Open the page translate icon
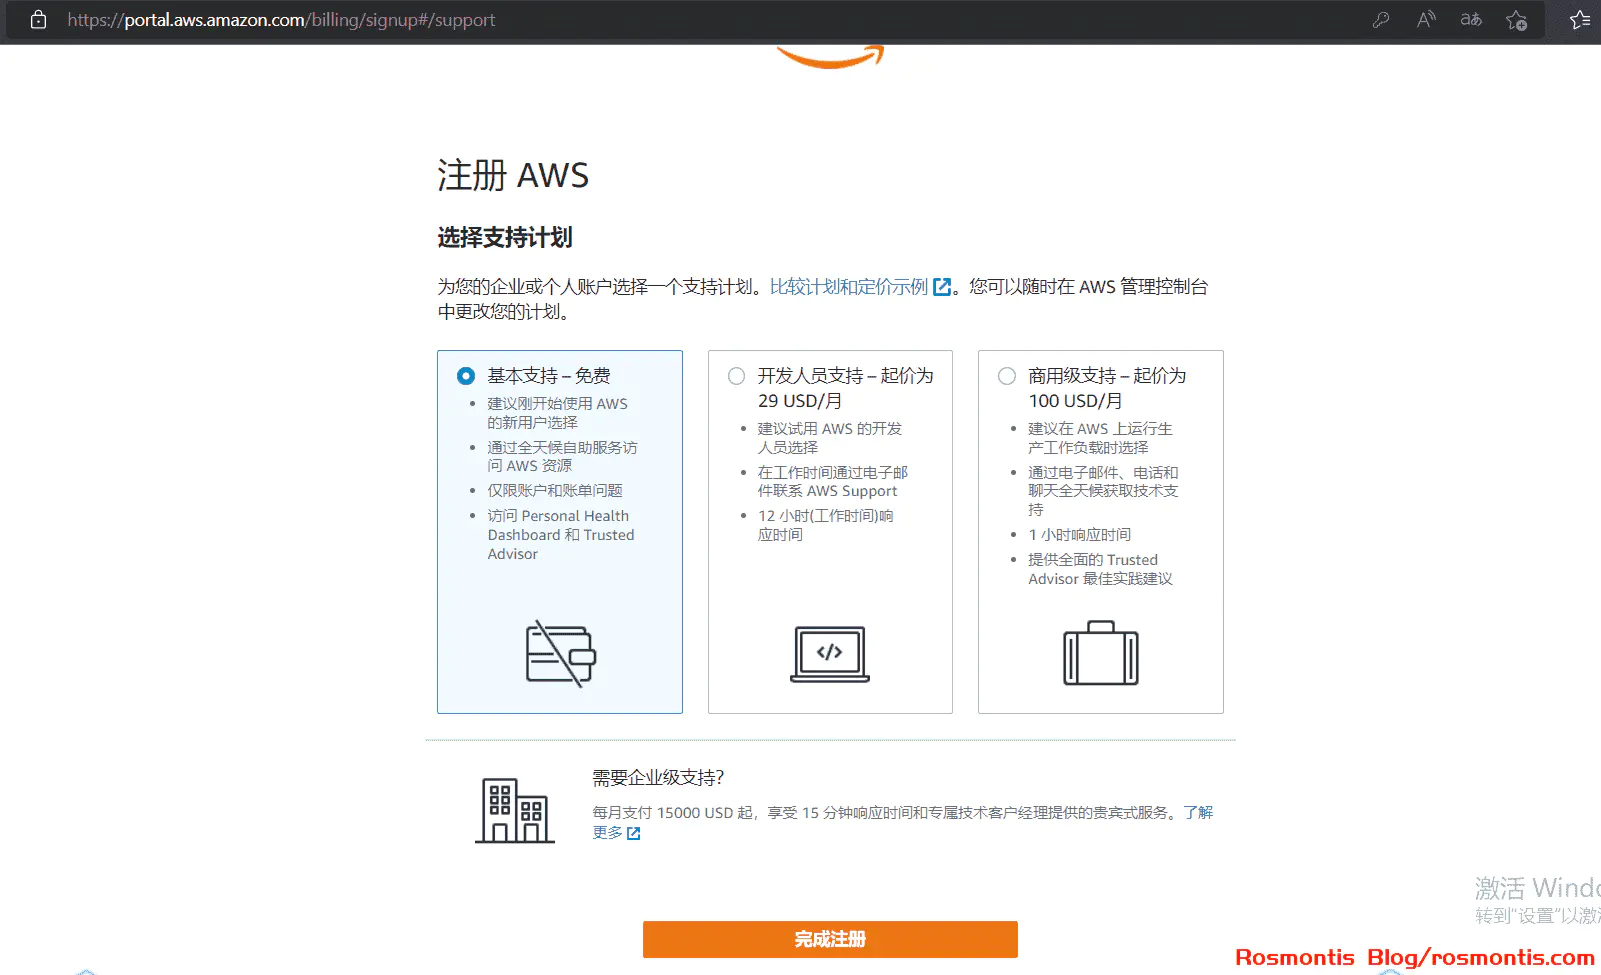This screenshot has height=975, width=1601. [x=1471, y=19]
